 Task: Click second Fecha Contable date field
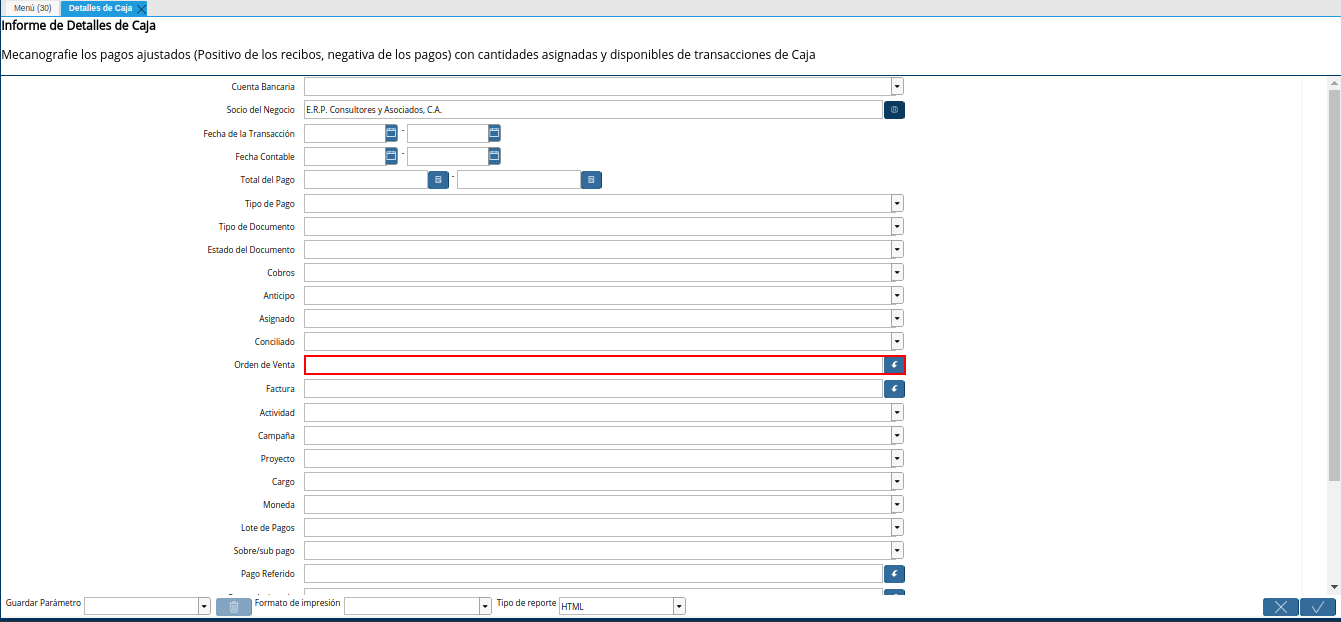(447, 156)
